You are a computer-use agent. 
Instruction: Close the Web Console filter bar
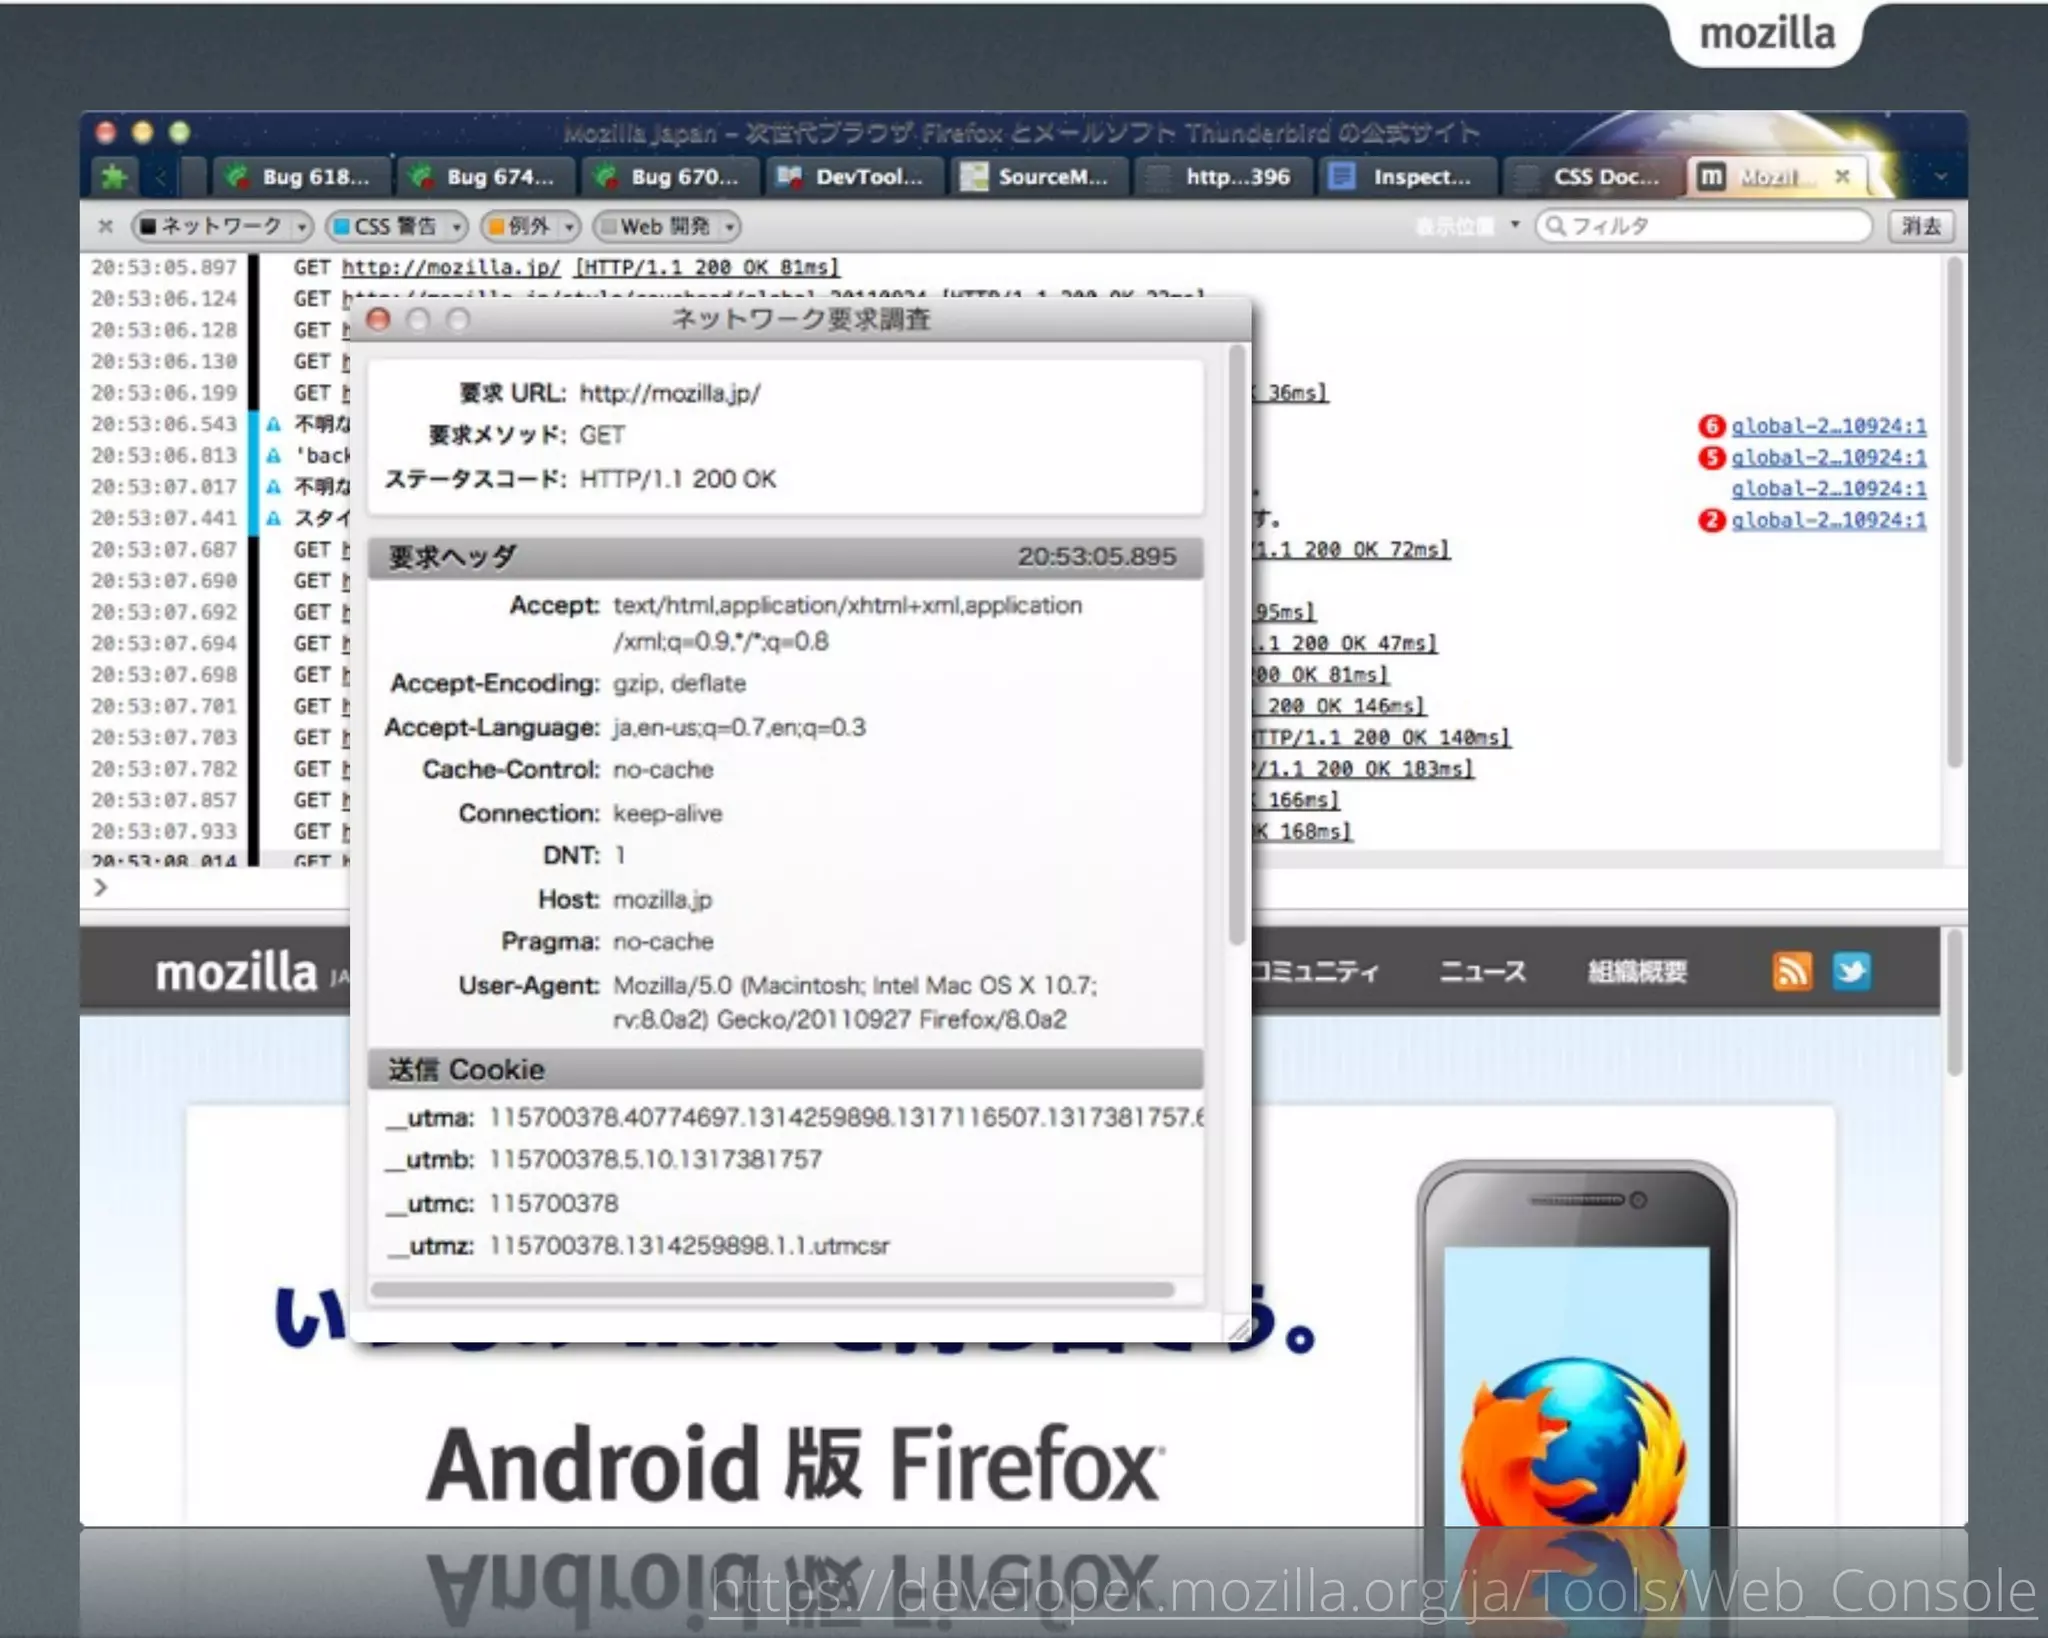tap(105, 226)
